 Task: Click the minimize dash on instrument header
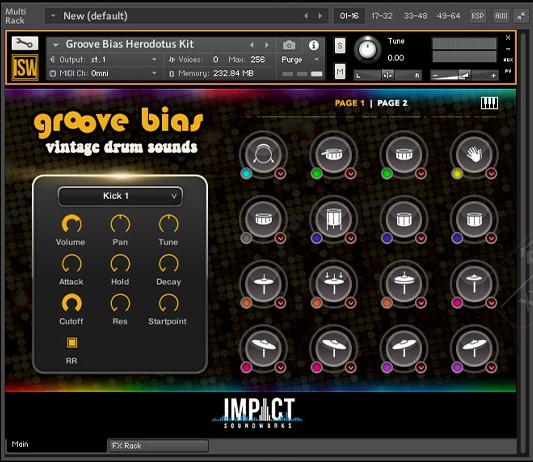tap(508, 49)
